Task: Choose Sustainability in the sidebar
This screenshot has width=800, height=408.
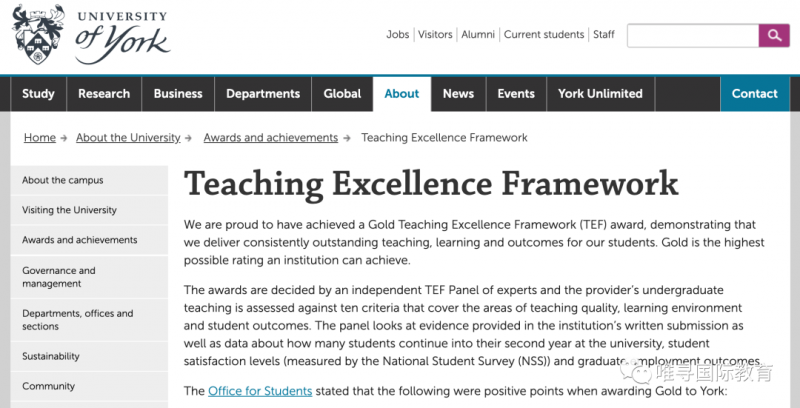Action: tap(89, 356)
